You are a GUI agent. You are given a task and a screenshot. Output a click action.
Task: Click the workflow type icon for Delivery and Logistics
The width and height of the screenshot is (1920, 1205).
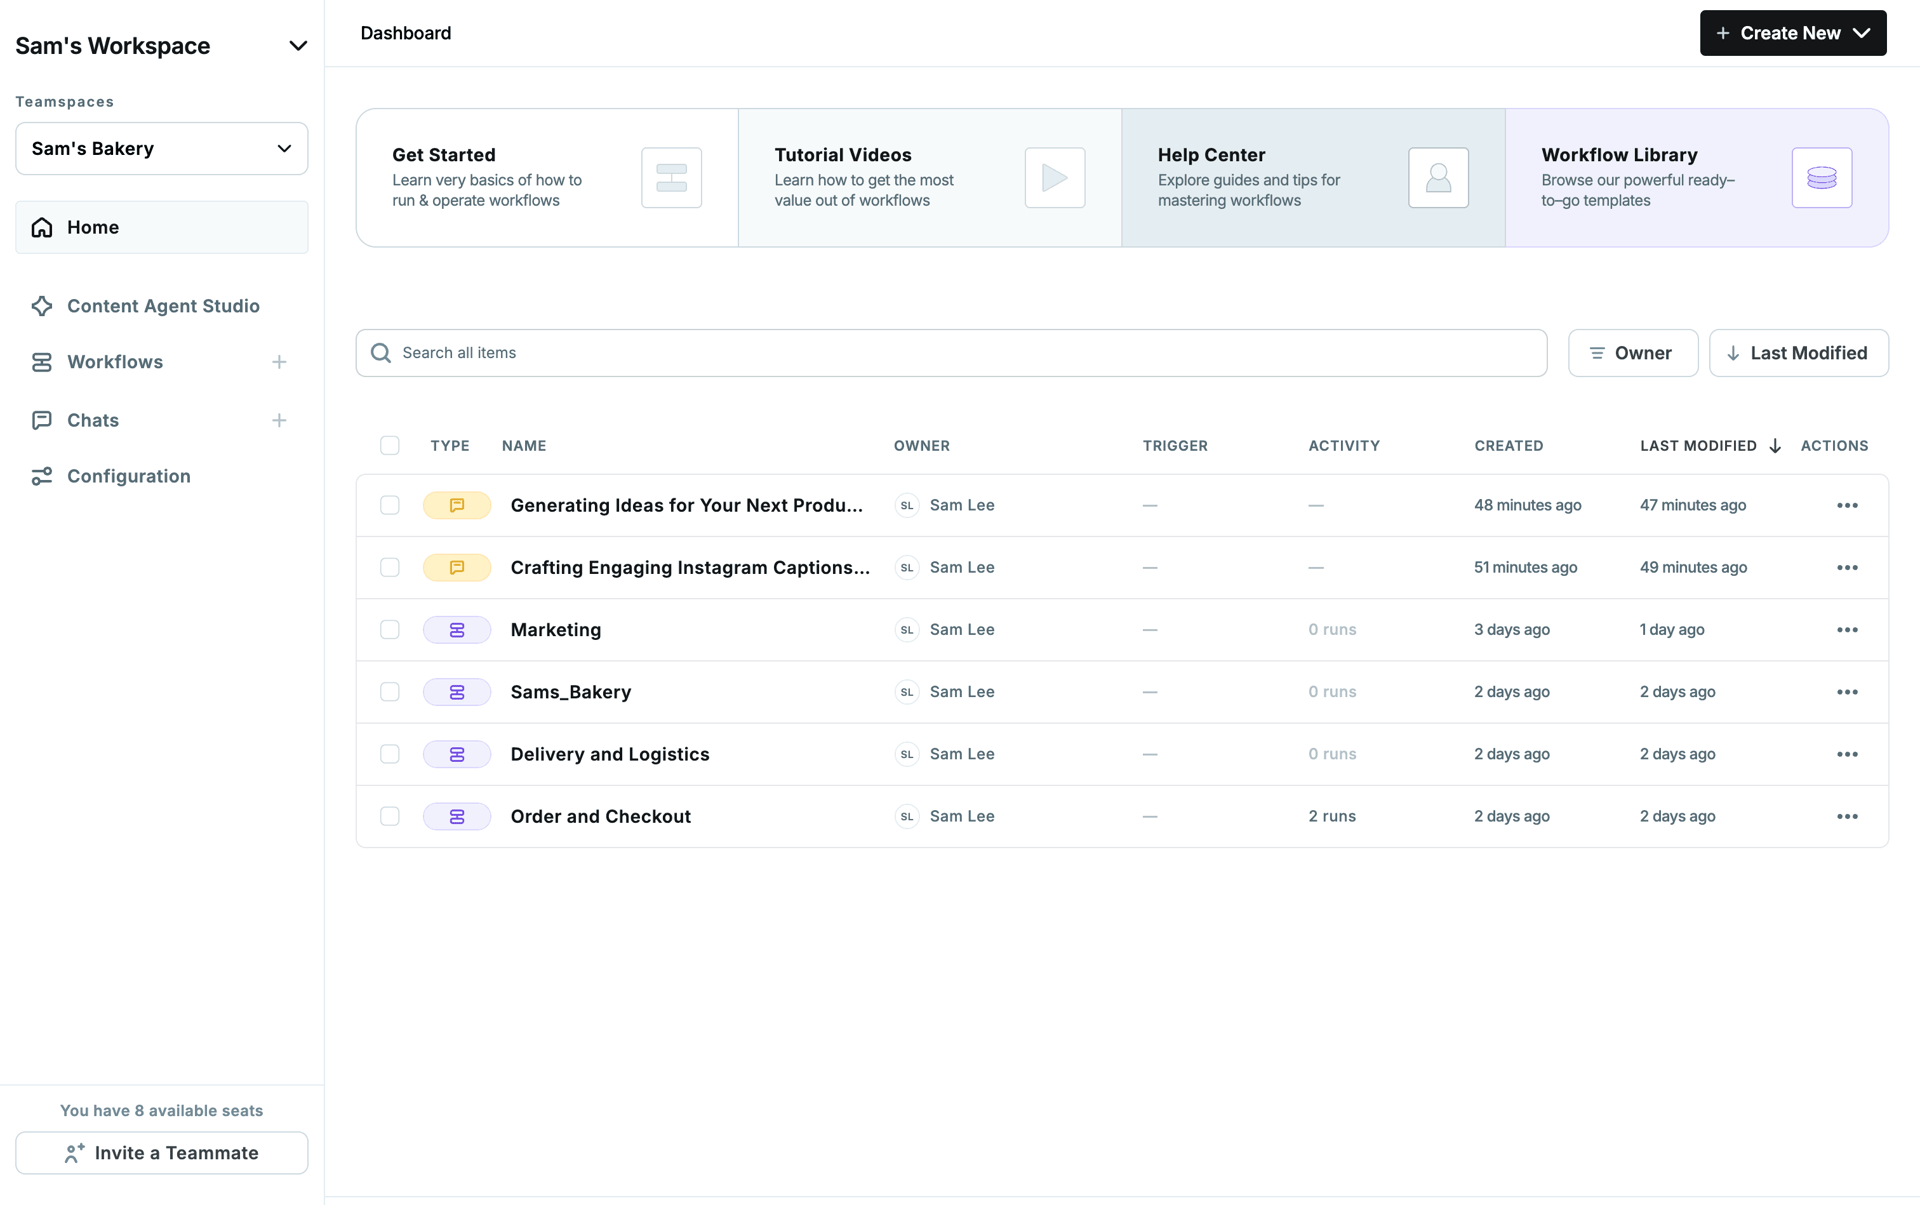click(457, 754)
